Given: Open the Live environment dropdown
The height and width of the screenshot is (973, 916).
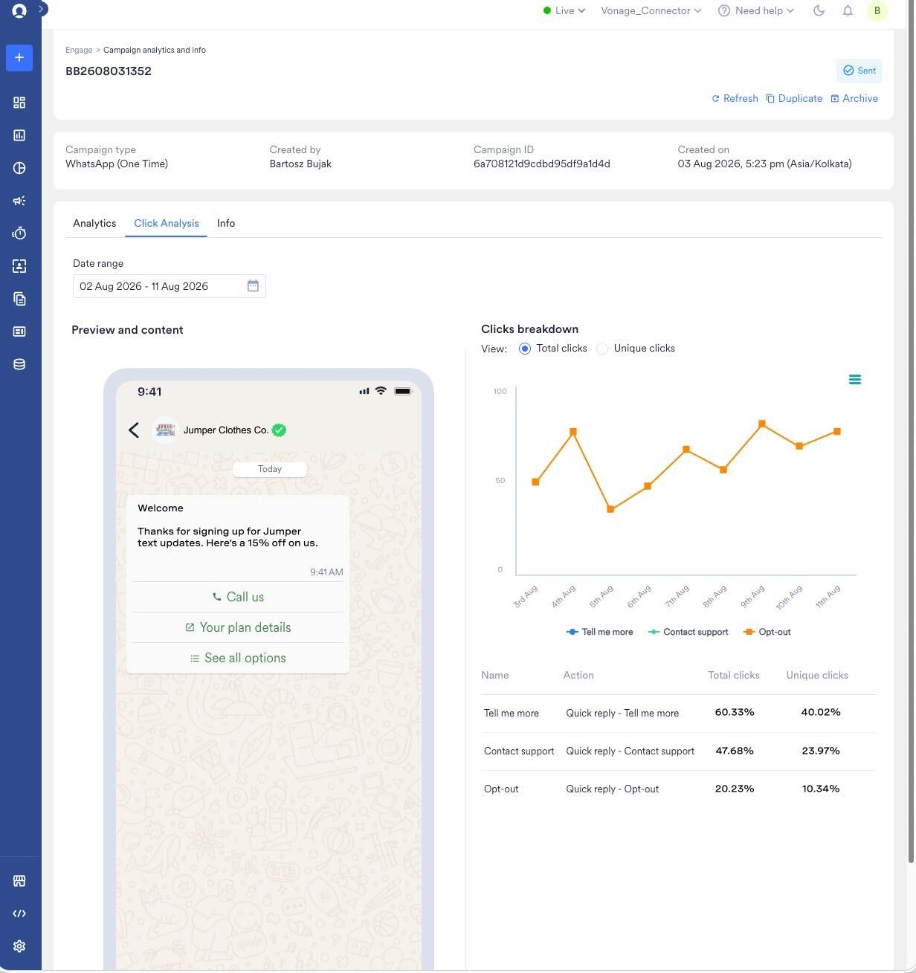Looking at the screenshot, I should [564, 11].
